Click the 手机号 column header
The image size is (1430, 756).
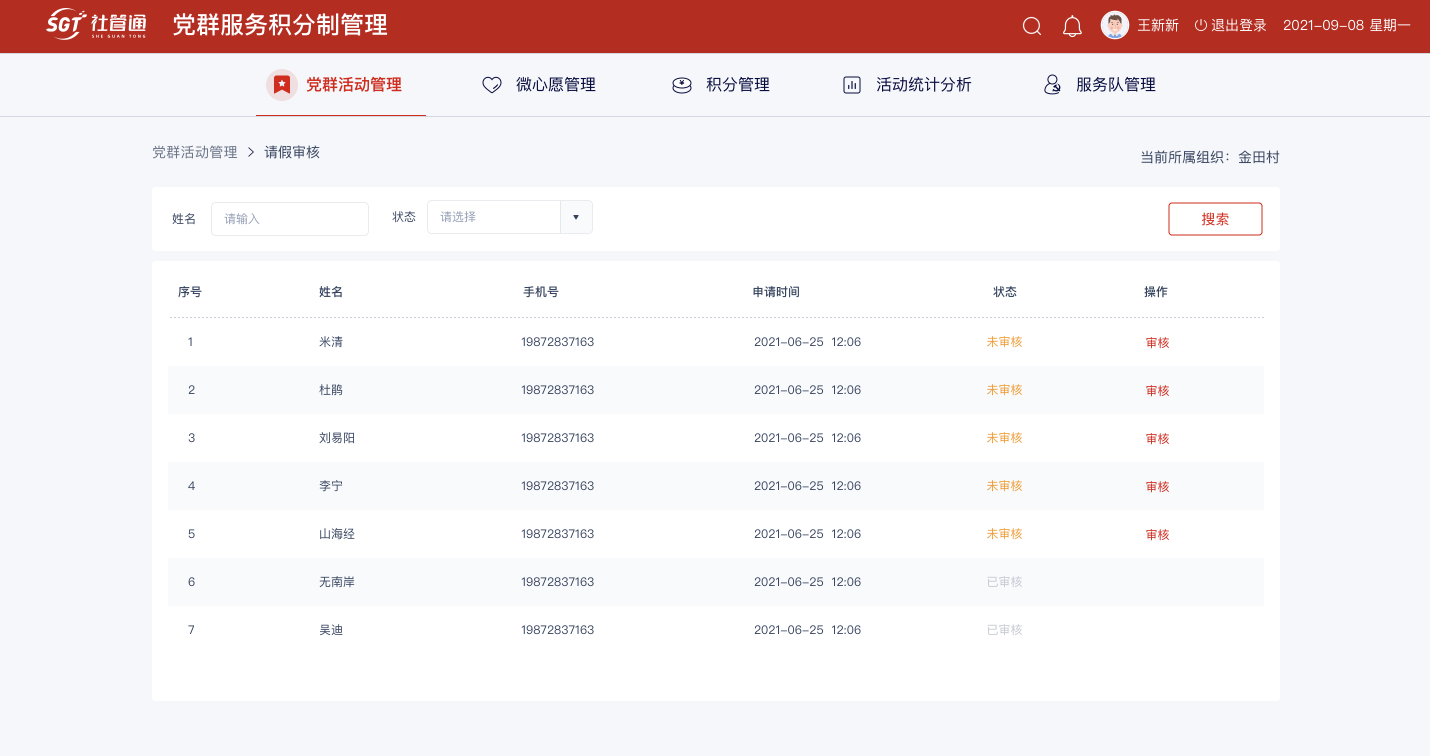pyautogui.click(x=541, y=292)
